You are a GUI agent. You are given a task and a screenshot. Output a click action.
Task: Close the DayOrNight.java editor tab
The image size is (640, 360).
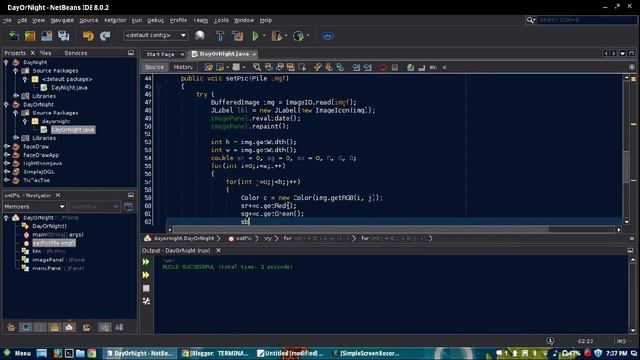point(254,54)
